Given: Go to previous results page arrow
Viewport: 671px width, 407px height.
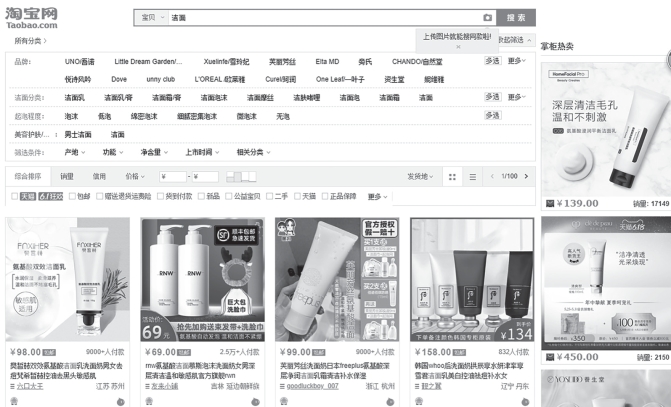Looking at the screenshot, I should coord(492,176).
